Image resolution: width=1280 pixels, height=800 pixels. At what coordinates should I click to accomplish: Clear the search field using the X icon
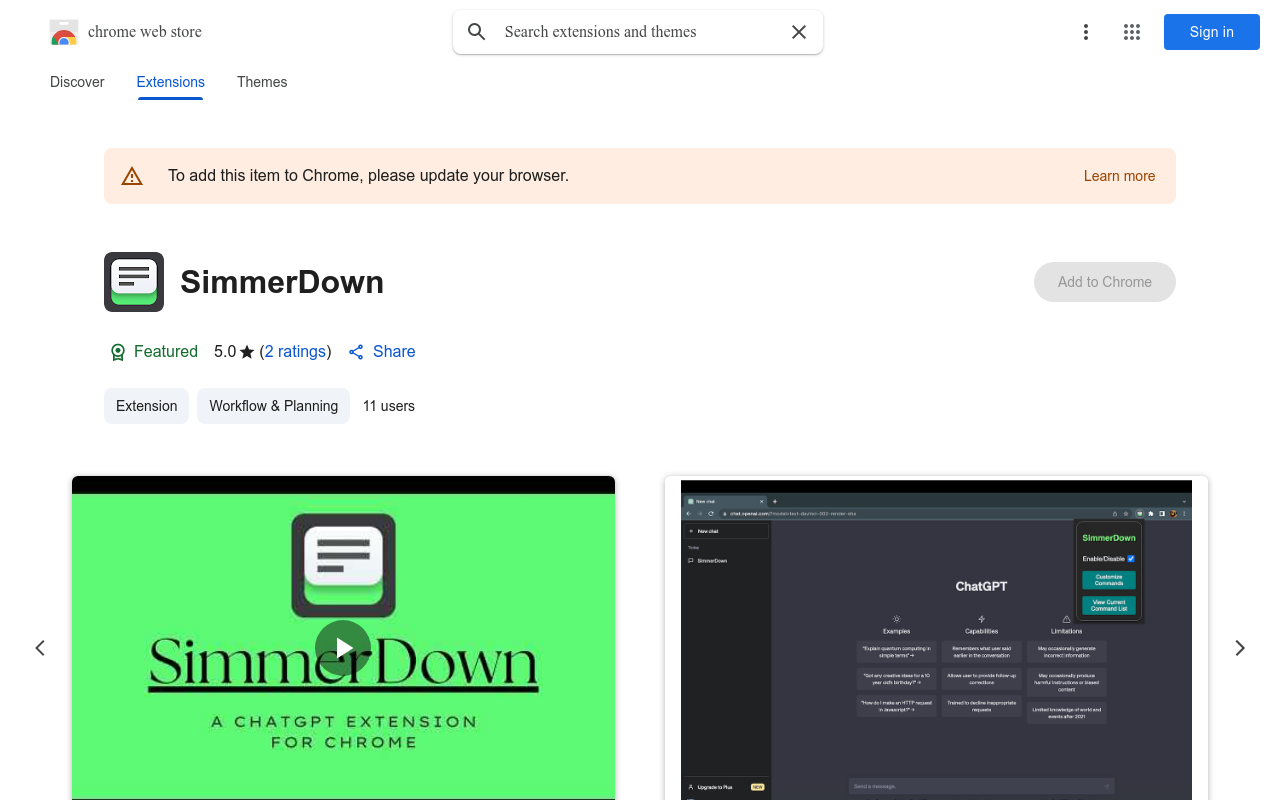pos(798,31)
